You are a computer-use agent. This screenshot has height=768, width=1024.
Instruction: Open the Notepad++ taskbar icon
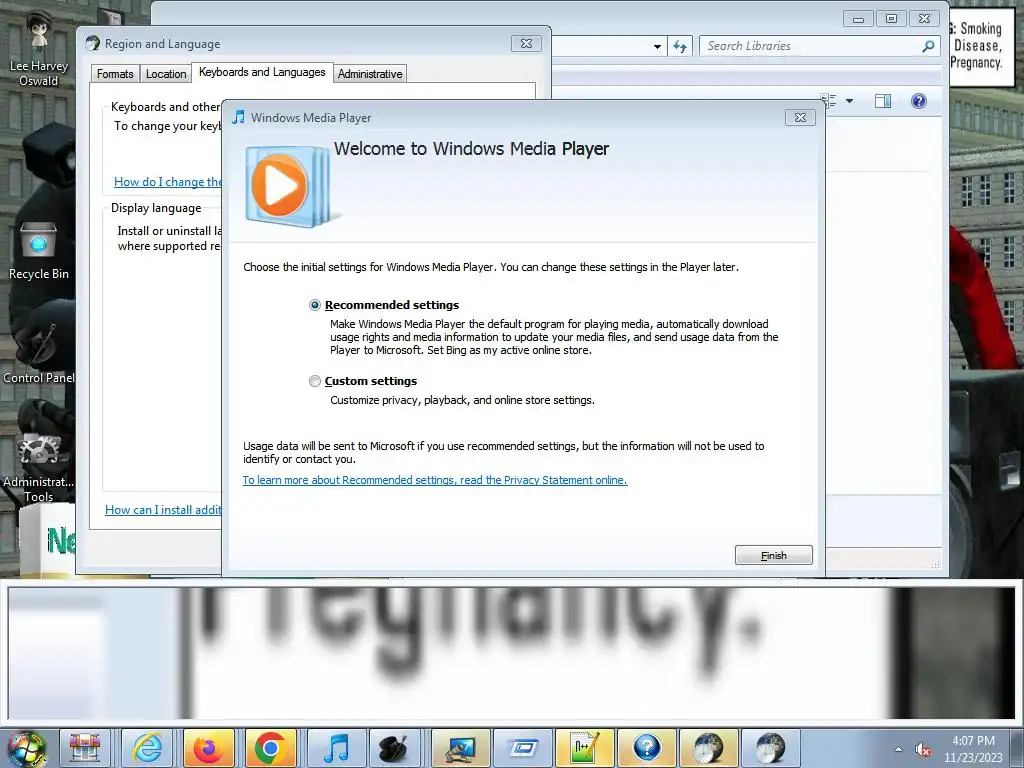tap(584, 748)
